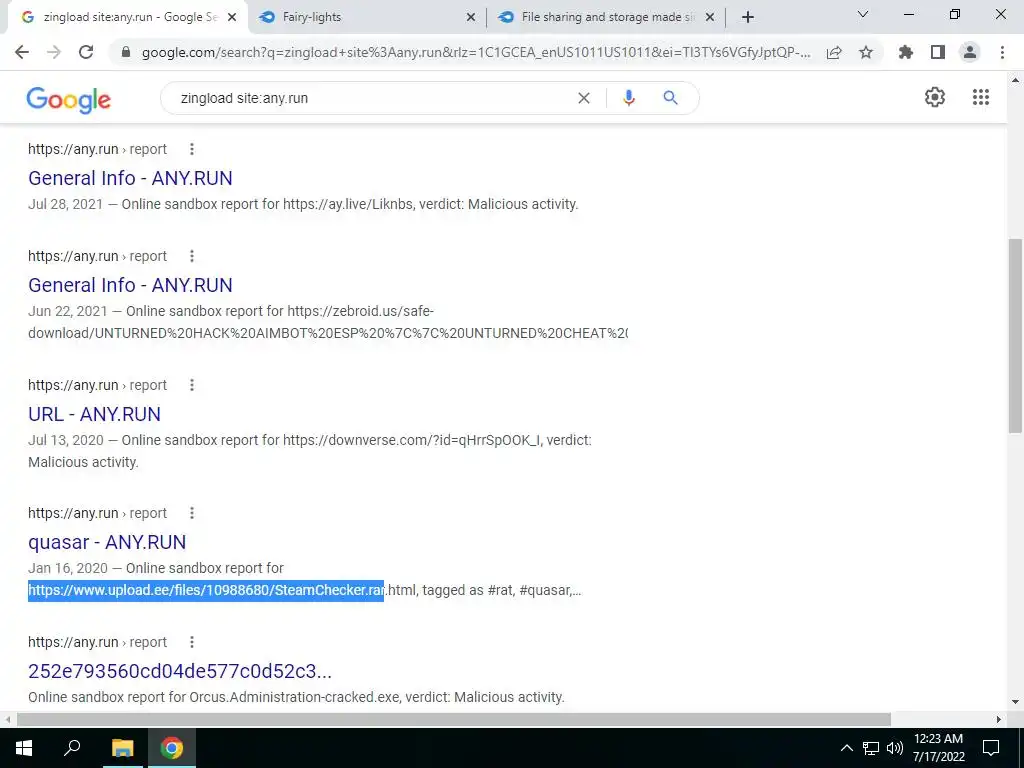
Task: Click Chrome icon in taskbar
Action: tap(172, 748)
